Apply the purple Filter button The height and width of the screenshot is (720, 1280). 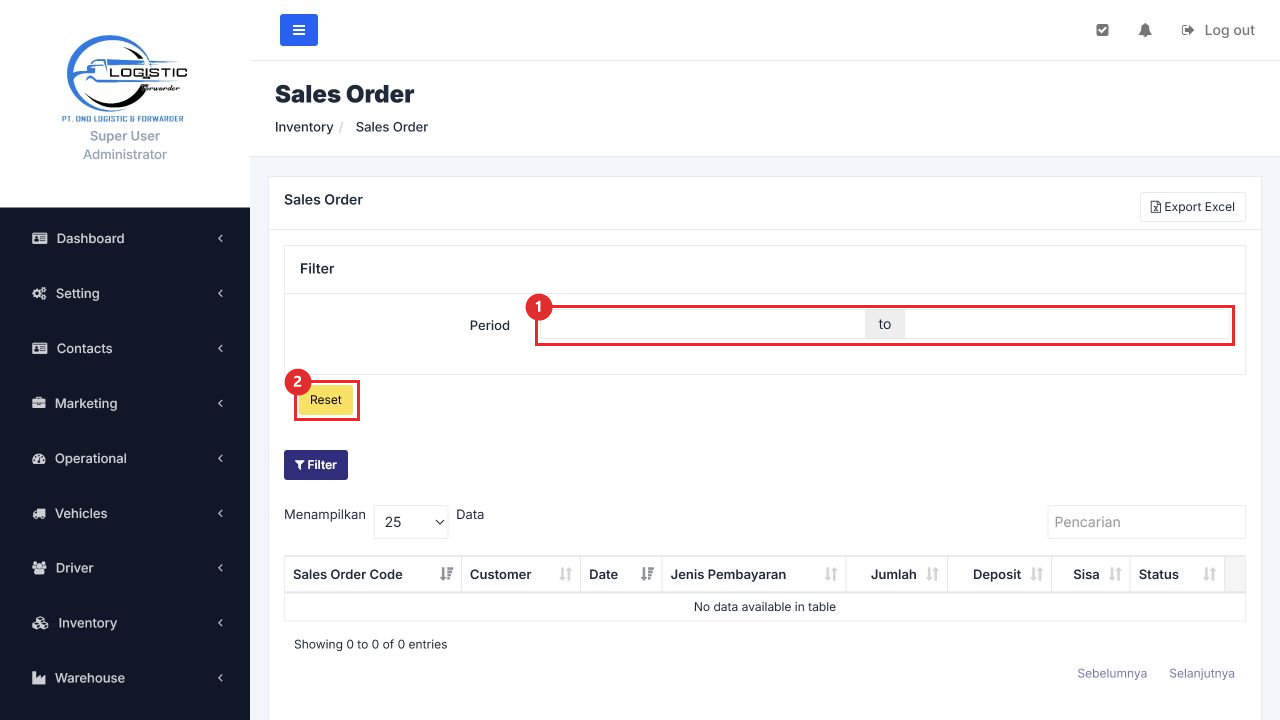[316, 465]
